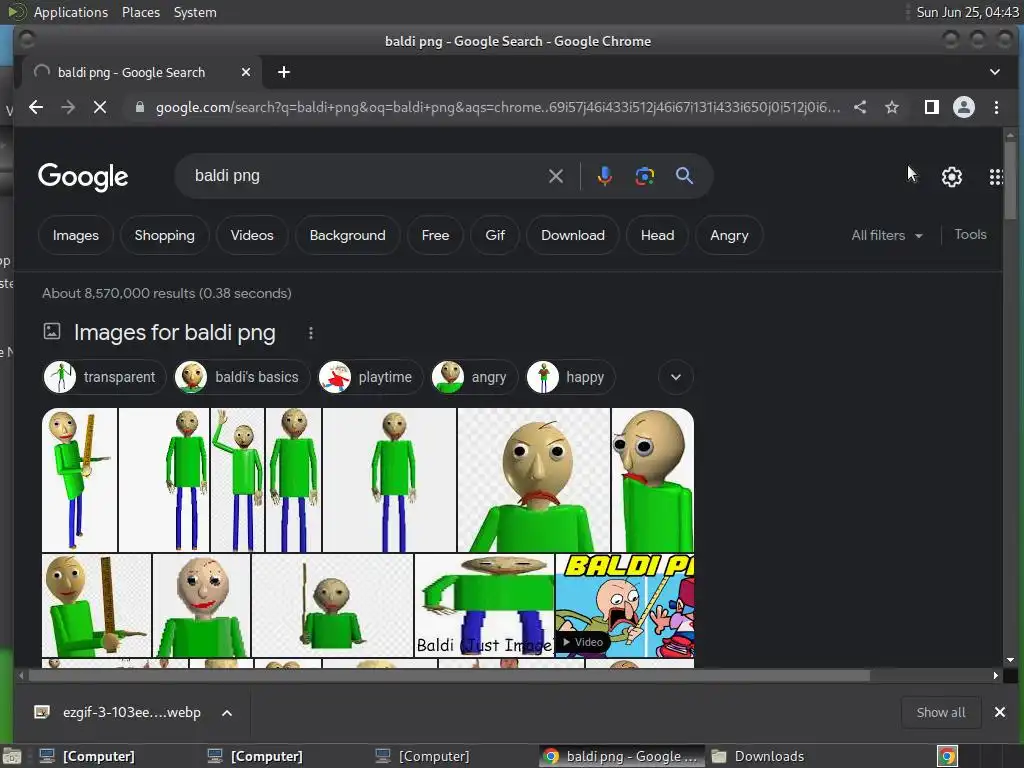
Task: Go back with Chrome's back arrow
Action: [x=36, y=107]
